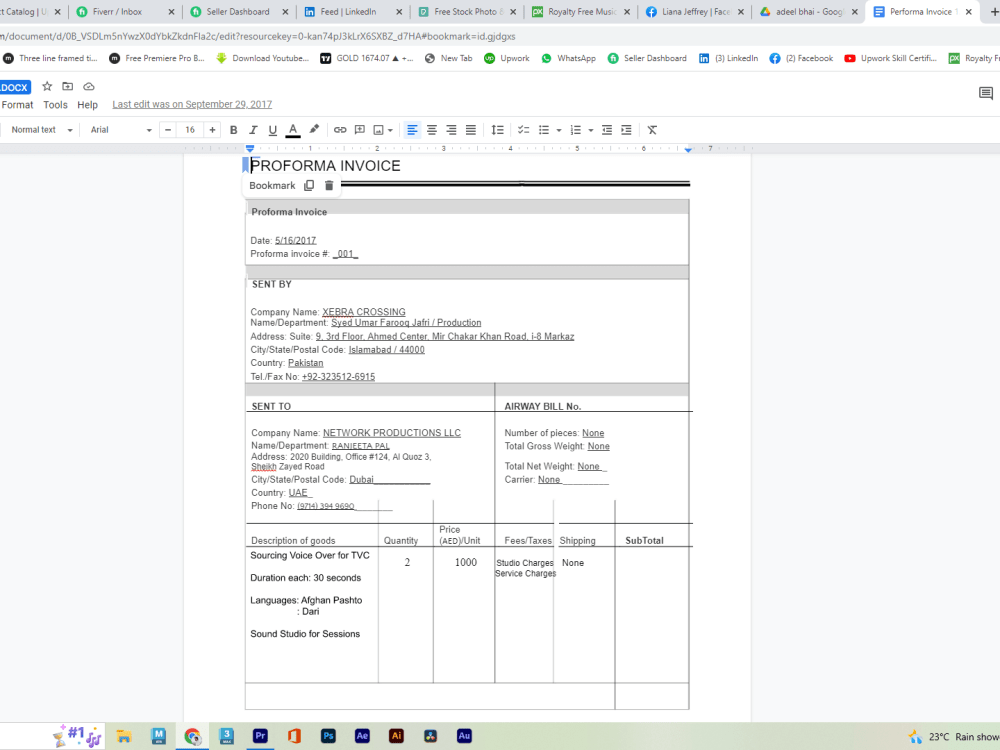
Task: Toggle italic formatting
Action: 253,130
